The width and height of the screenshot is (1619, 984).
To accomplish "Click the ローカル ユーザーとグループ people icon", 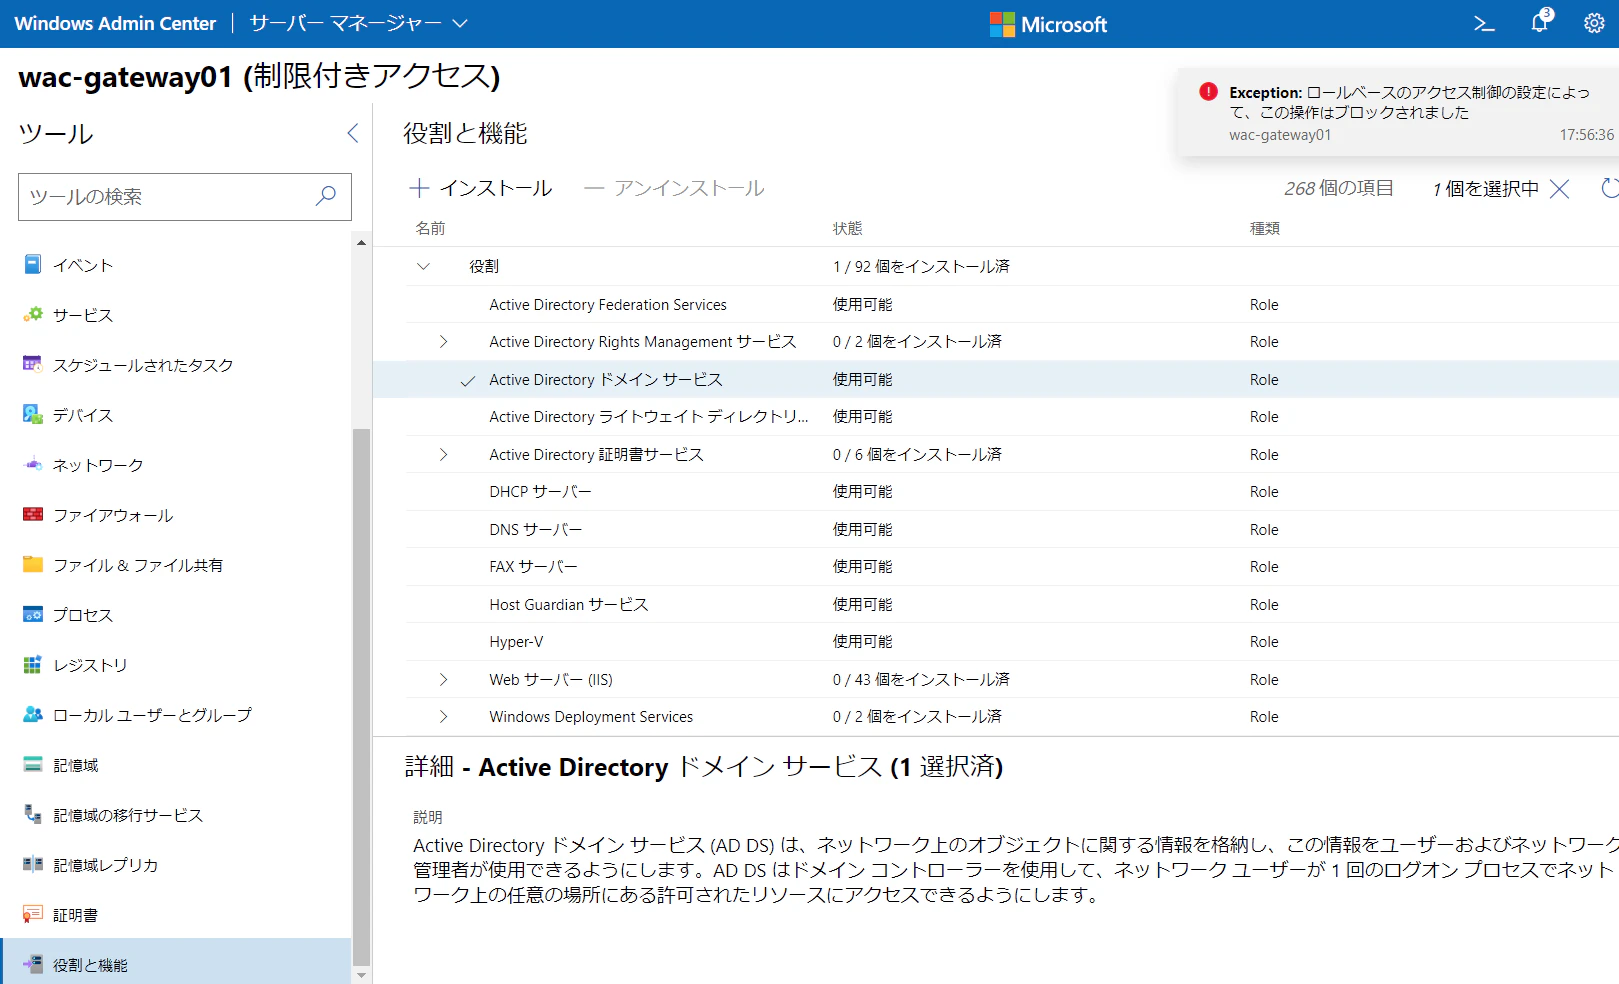I will coord(33,714).
